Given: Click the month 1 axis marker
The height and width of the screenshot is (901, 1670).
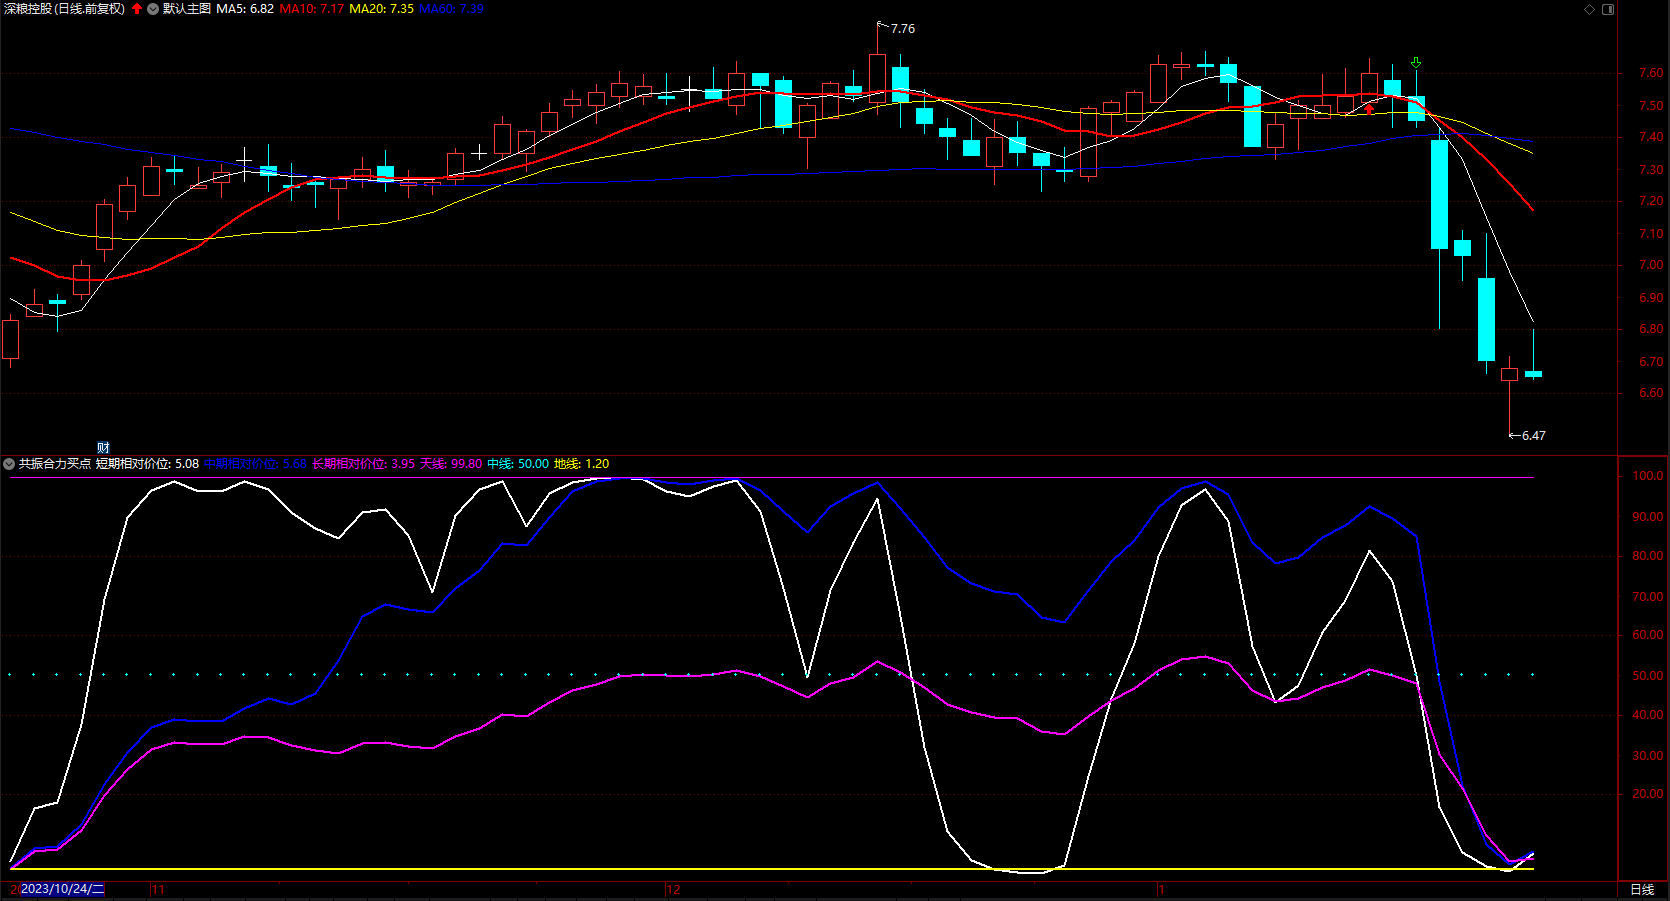Looking at the screenshot, I should point(1161,889).
